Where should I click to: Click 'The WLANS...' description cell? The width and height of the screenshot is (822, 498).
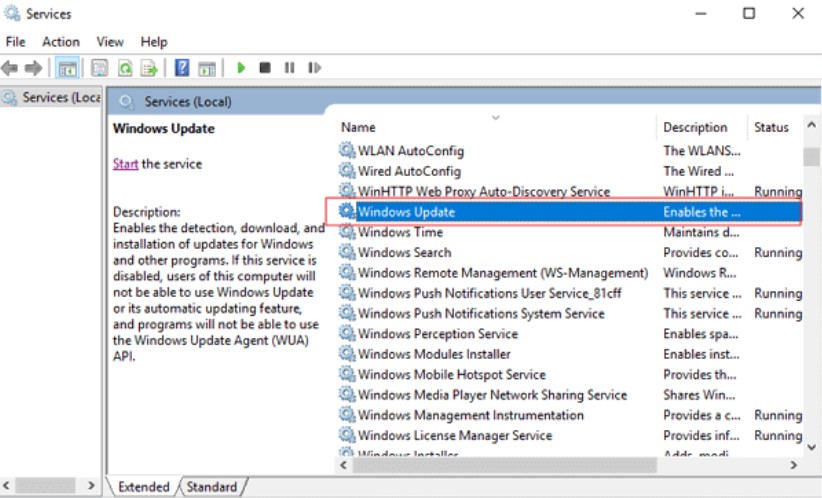(701, 151)
